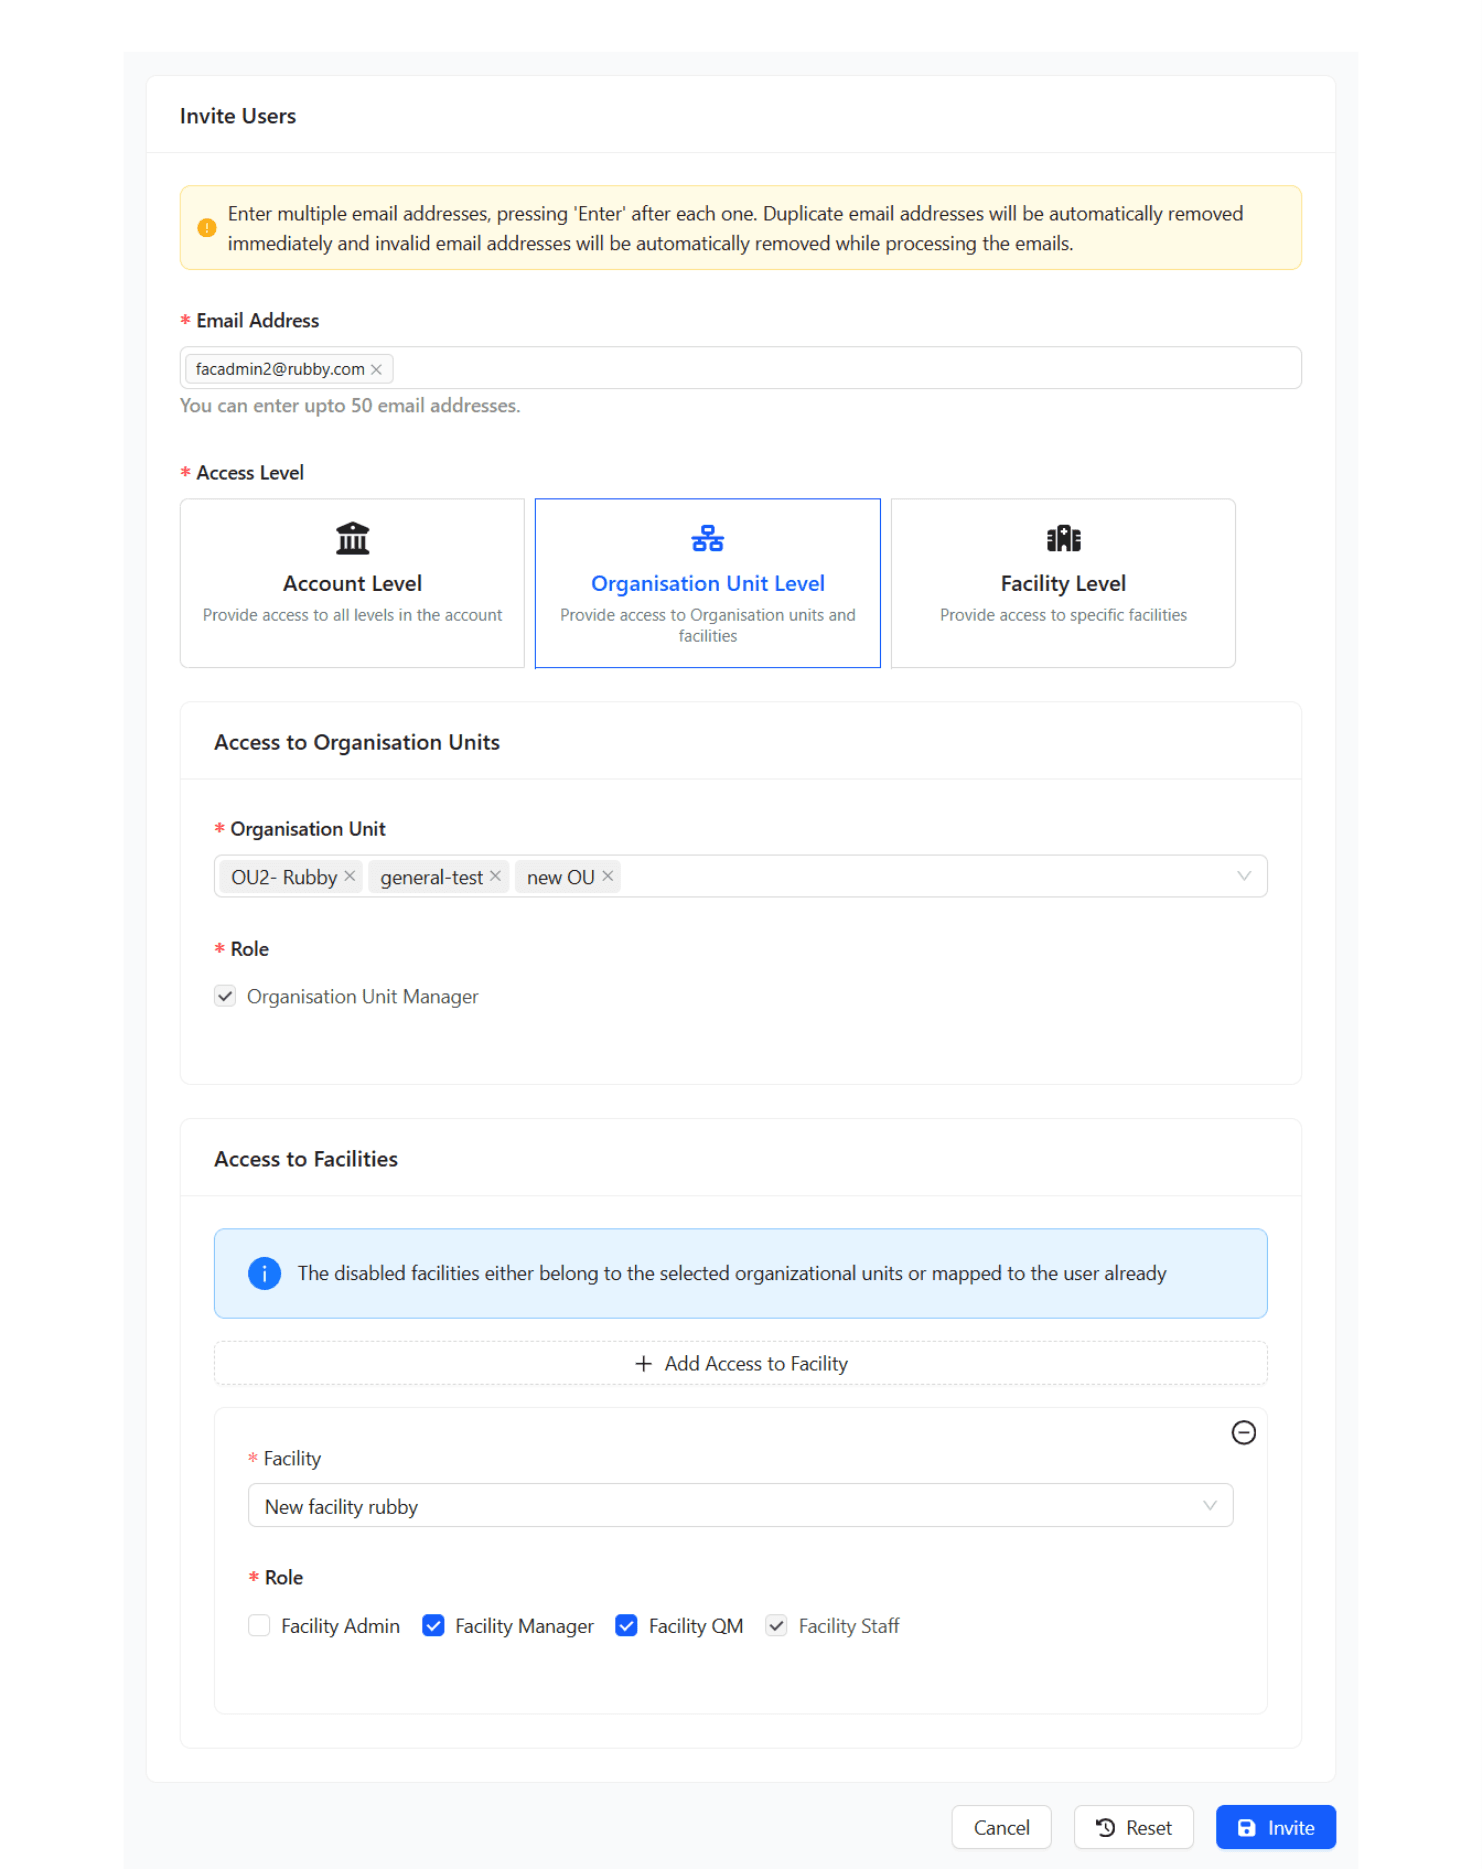Uncheck the Facility Manager role
1482x1869 pixels.
point(433,1625)
